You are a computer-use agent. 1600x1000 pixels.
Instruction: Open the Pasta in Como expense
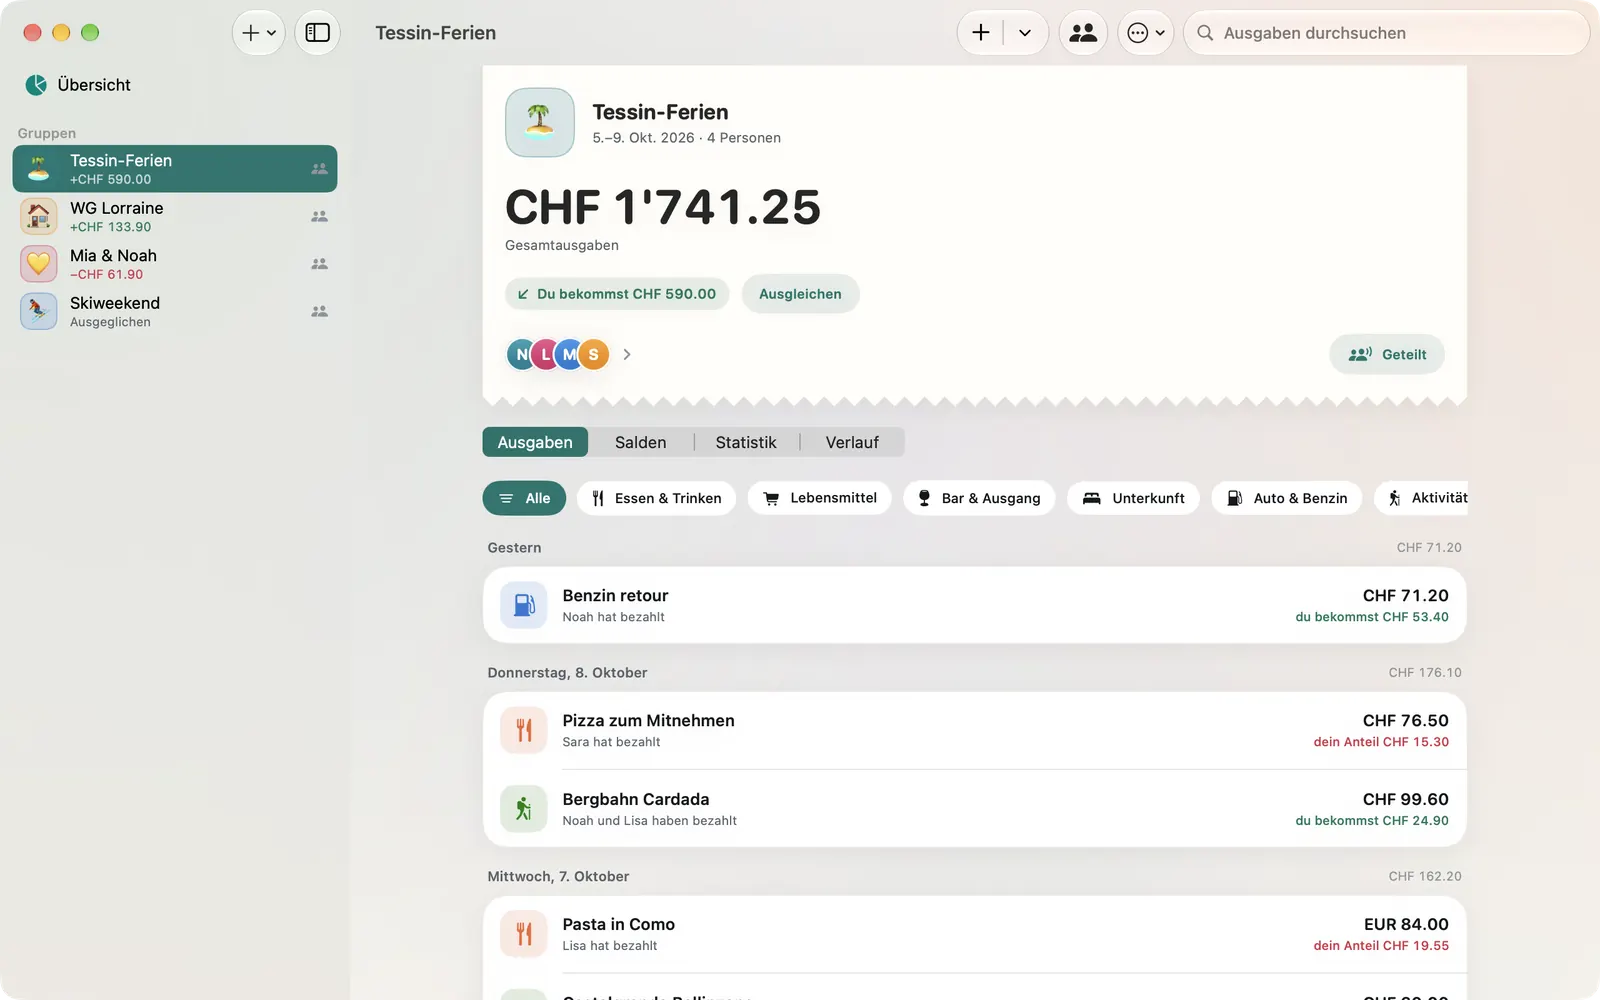tap(975, 934)
